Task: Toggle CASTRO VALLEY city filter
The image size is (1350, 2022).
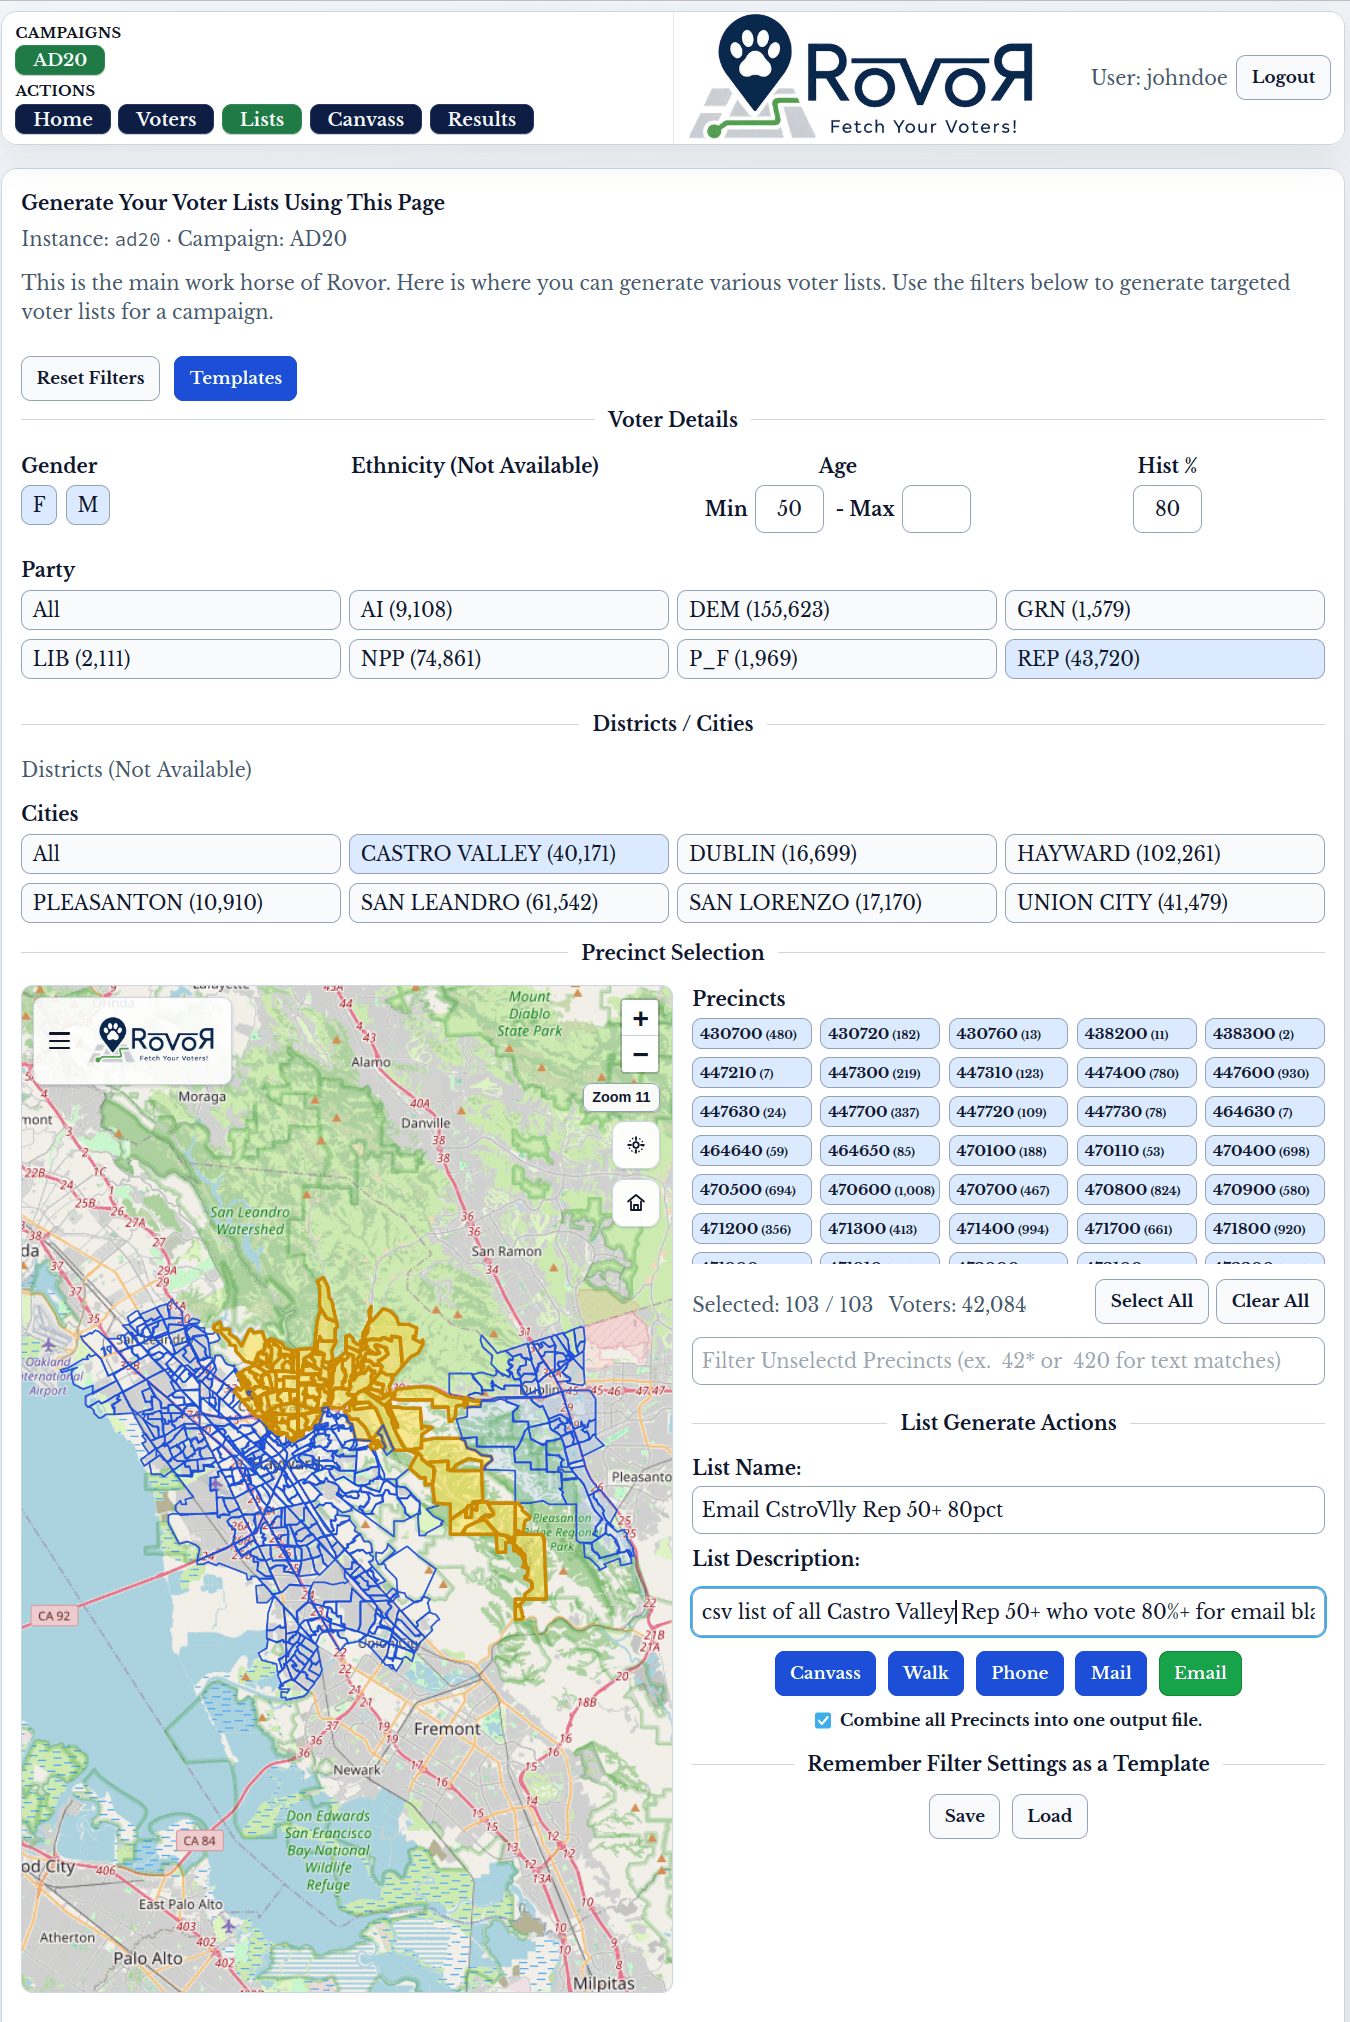Action: [x=508, y=854]
